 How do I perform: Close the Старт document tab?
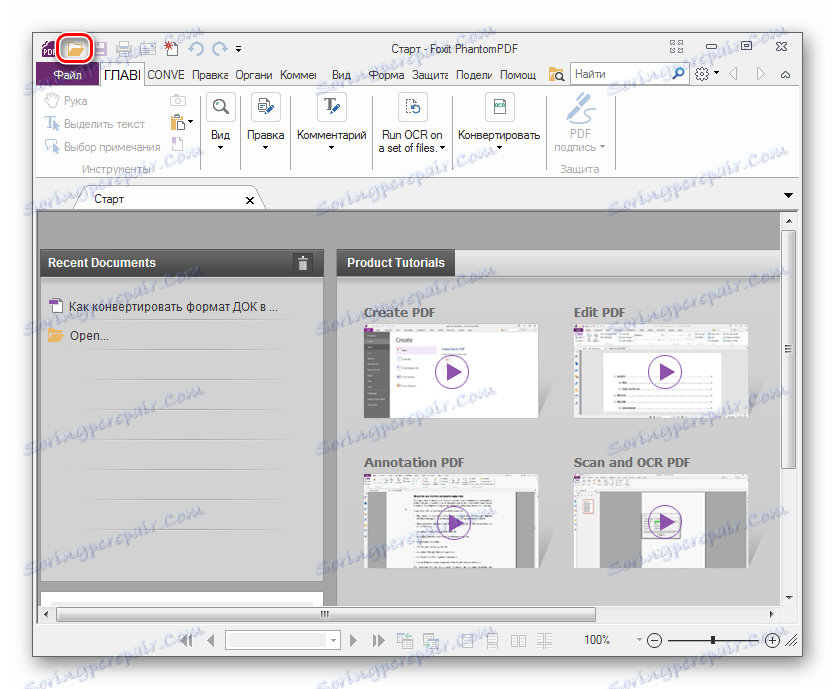click(x=250, y=200)
